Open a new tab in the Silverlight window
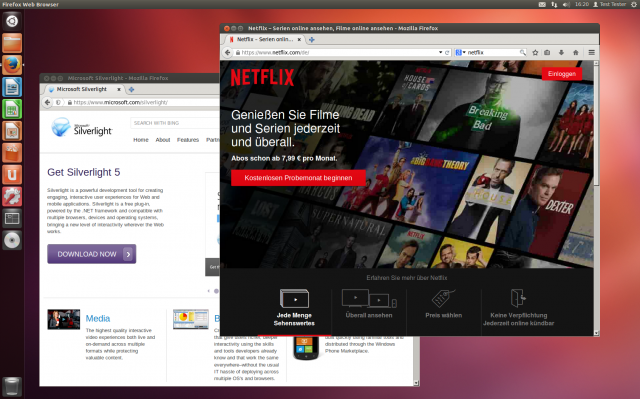 pos(131,89)
